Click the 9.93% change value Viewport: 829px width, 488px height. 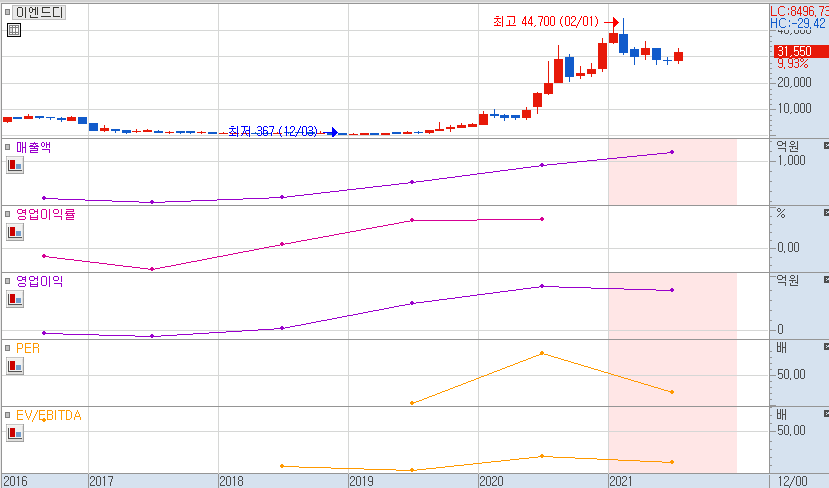(793, 64)
